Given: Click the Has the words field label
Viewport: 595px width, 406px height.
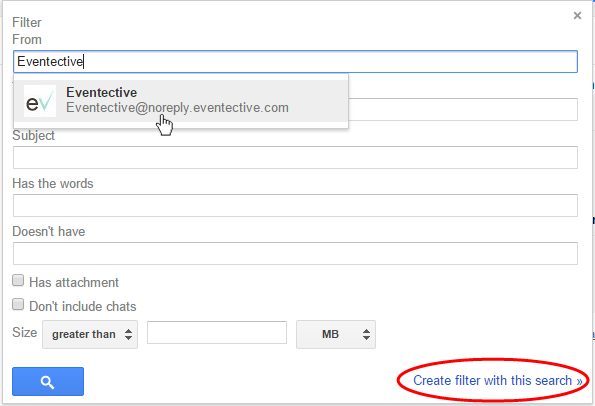Looking at the screenshot, I should 53,184.
